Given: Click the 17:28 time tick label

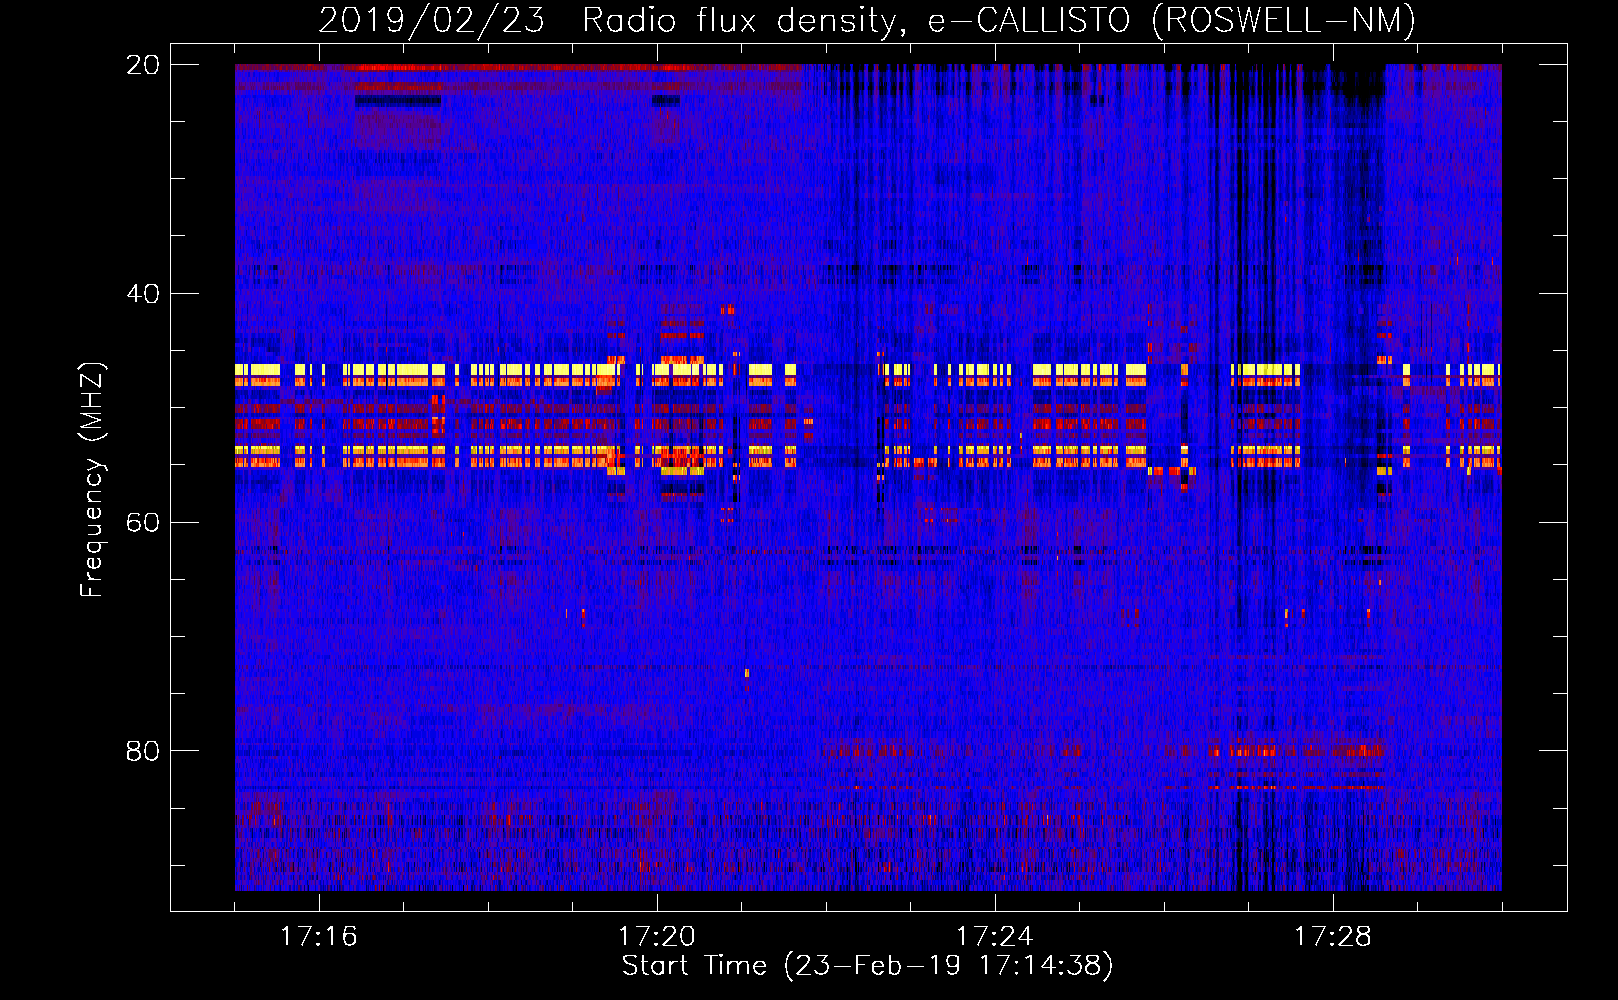Looking at the screenshot, I should pos(1333,936).
